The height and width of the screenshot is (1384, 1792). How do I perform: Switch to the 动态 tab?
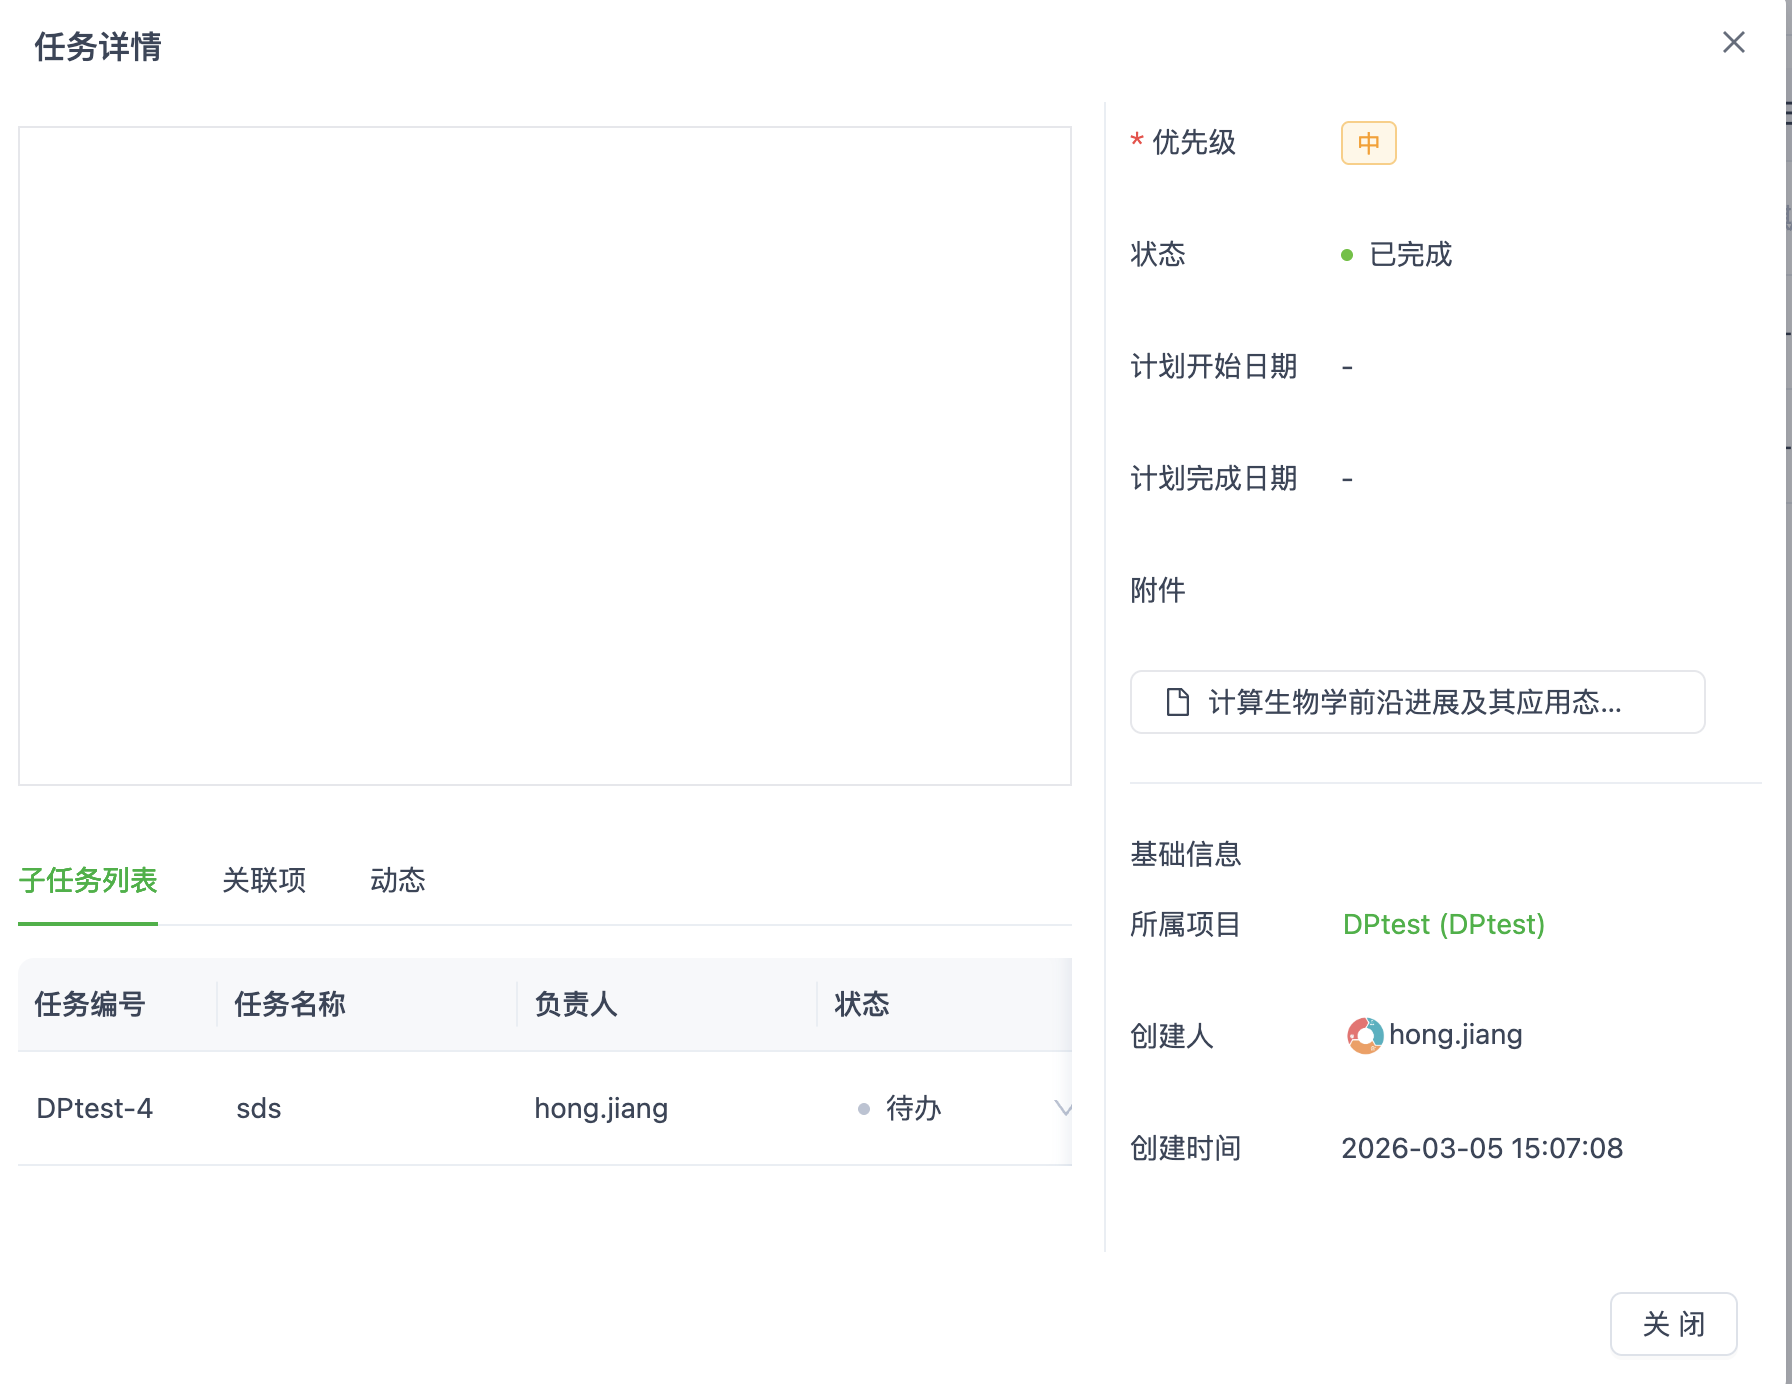tap(397, 881)
